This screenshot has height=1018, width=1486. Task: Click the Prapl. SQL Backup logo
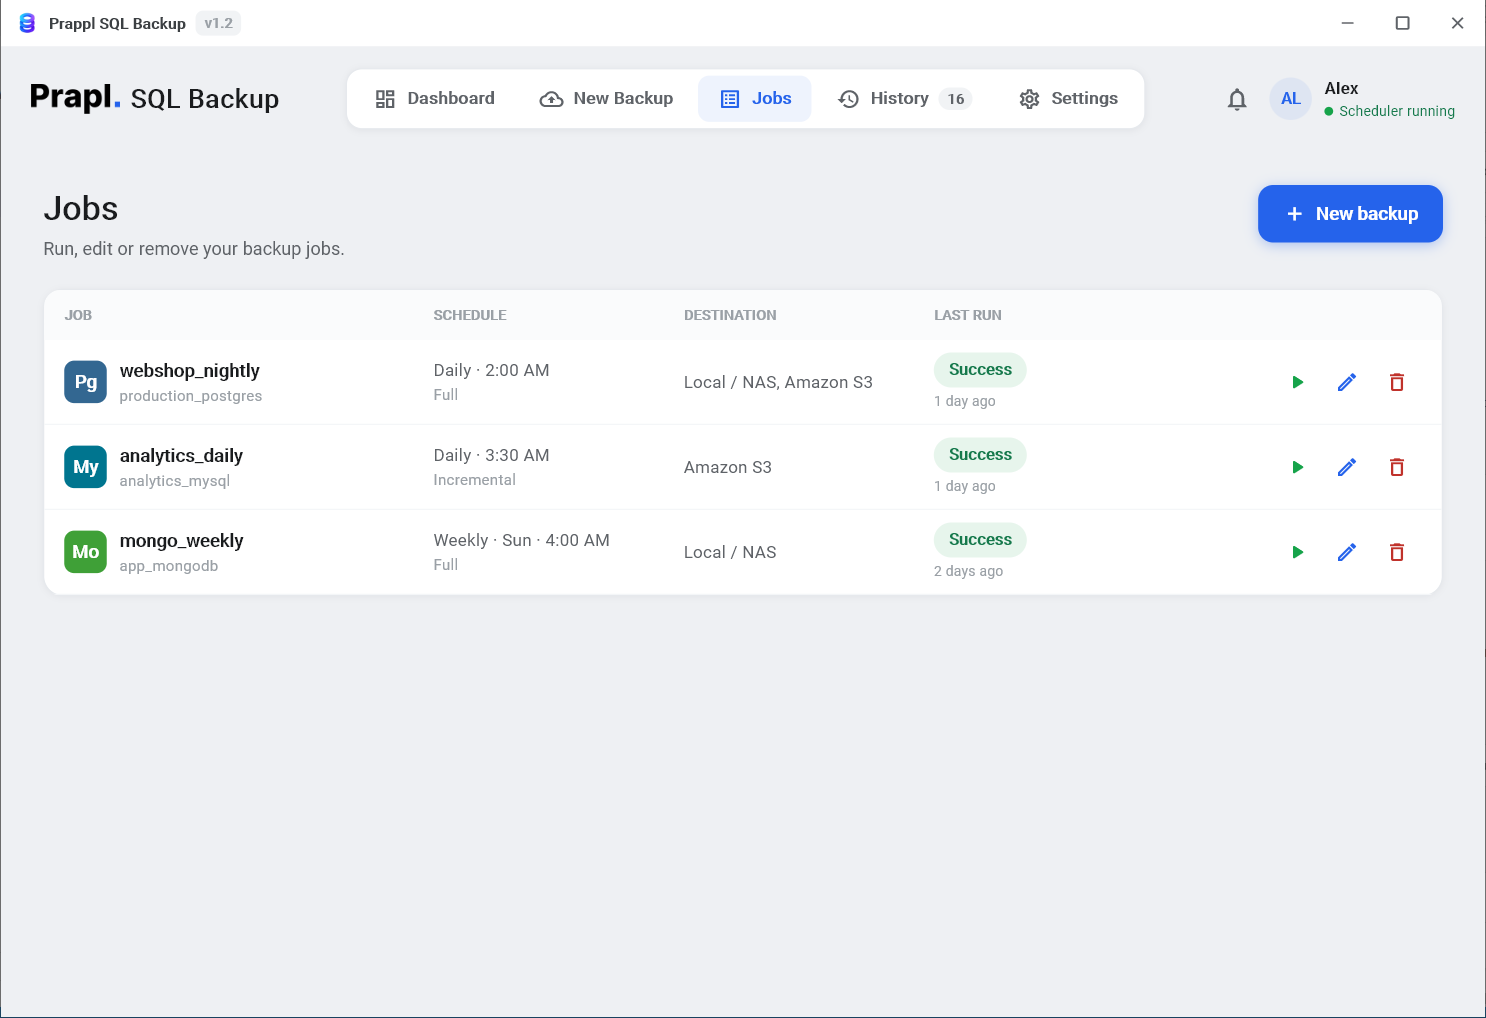(x=154, y=98)
